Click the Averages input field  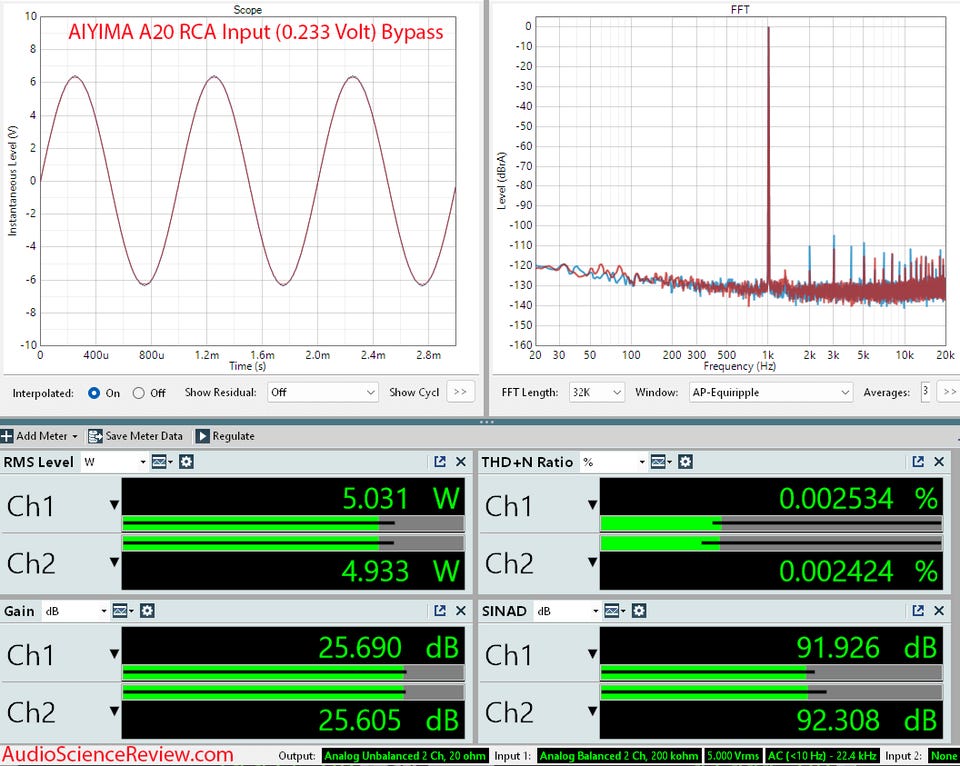coord(925,392)
